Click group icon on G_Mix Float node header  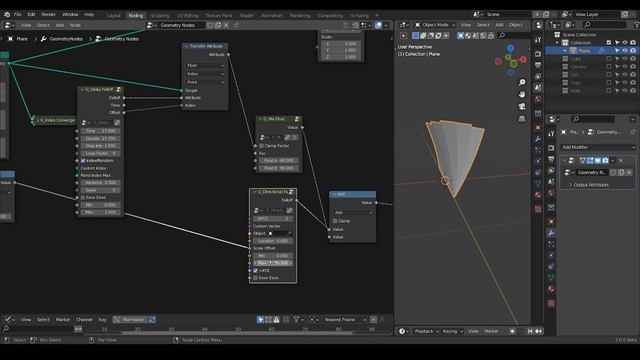pos(297,119)
